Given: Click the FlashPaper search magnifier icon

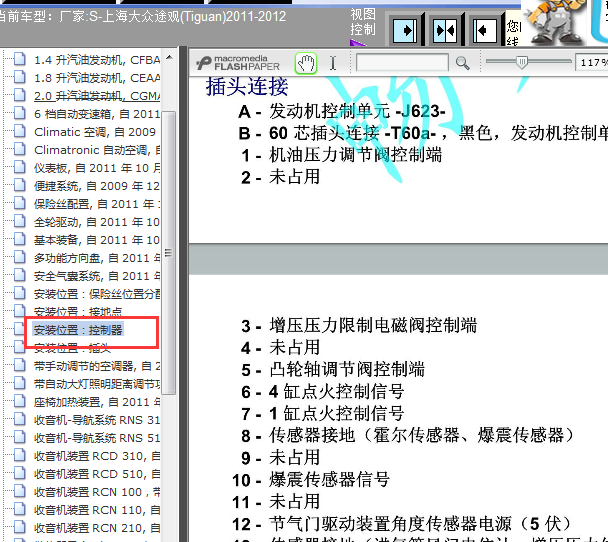Looking at the screenshot, I should (463, 63).
